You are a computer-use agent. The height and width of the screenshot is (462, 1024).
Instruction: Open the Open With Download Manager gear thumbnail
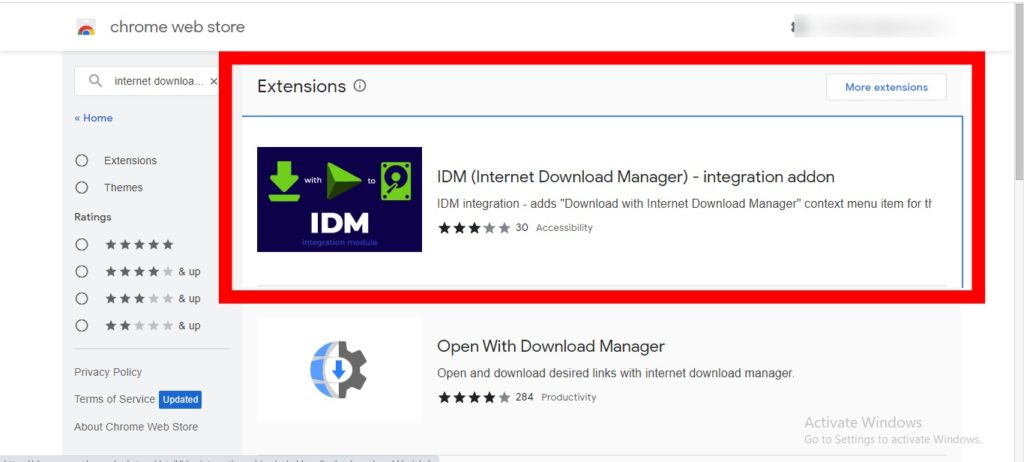[340, 369]
